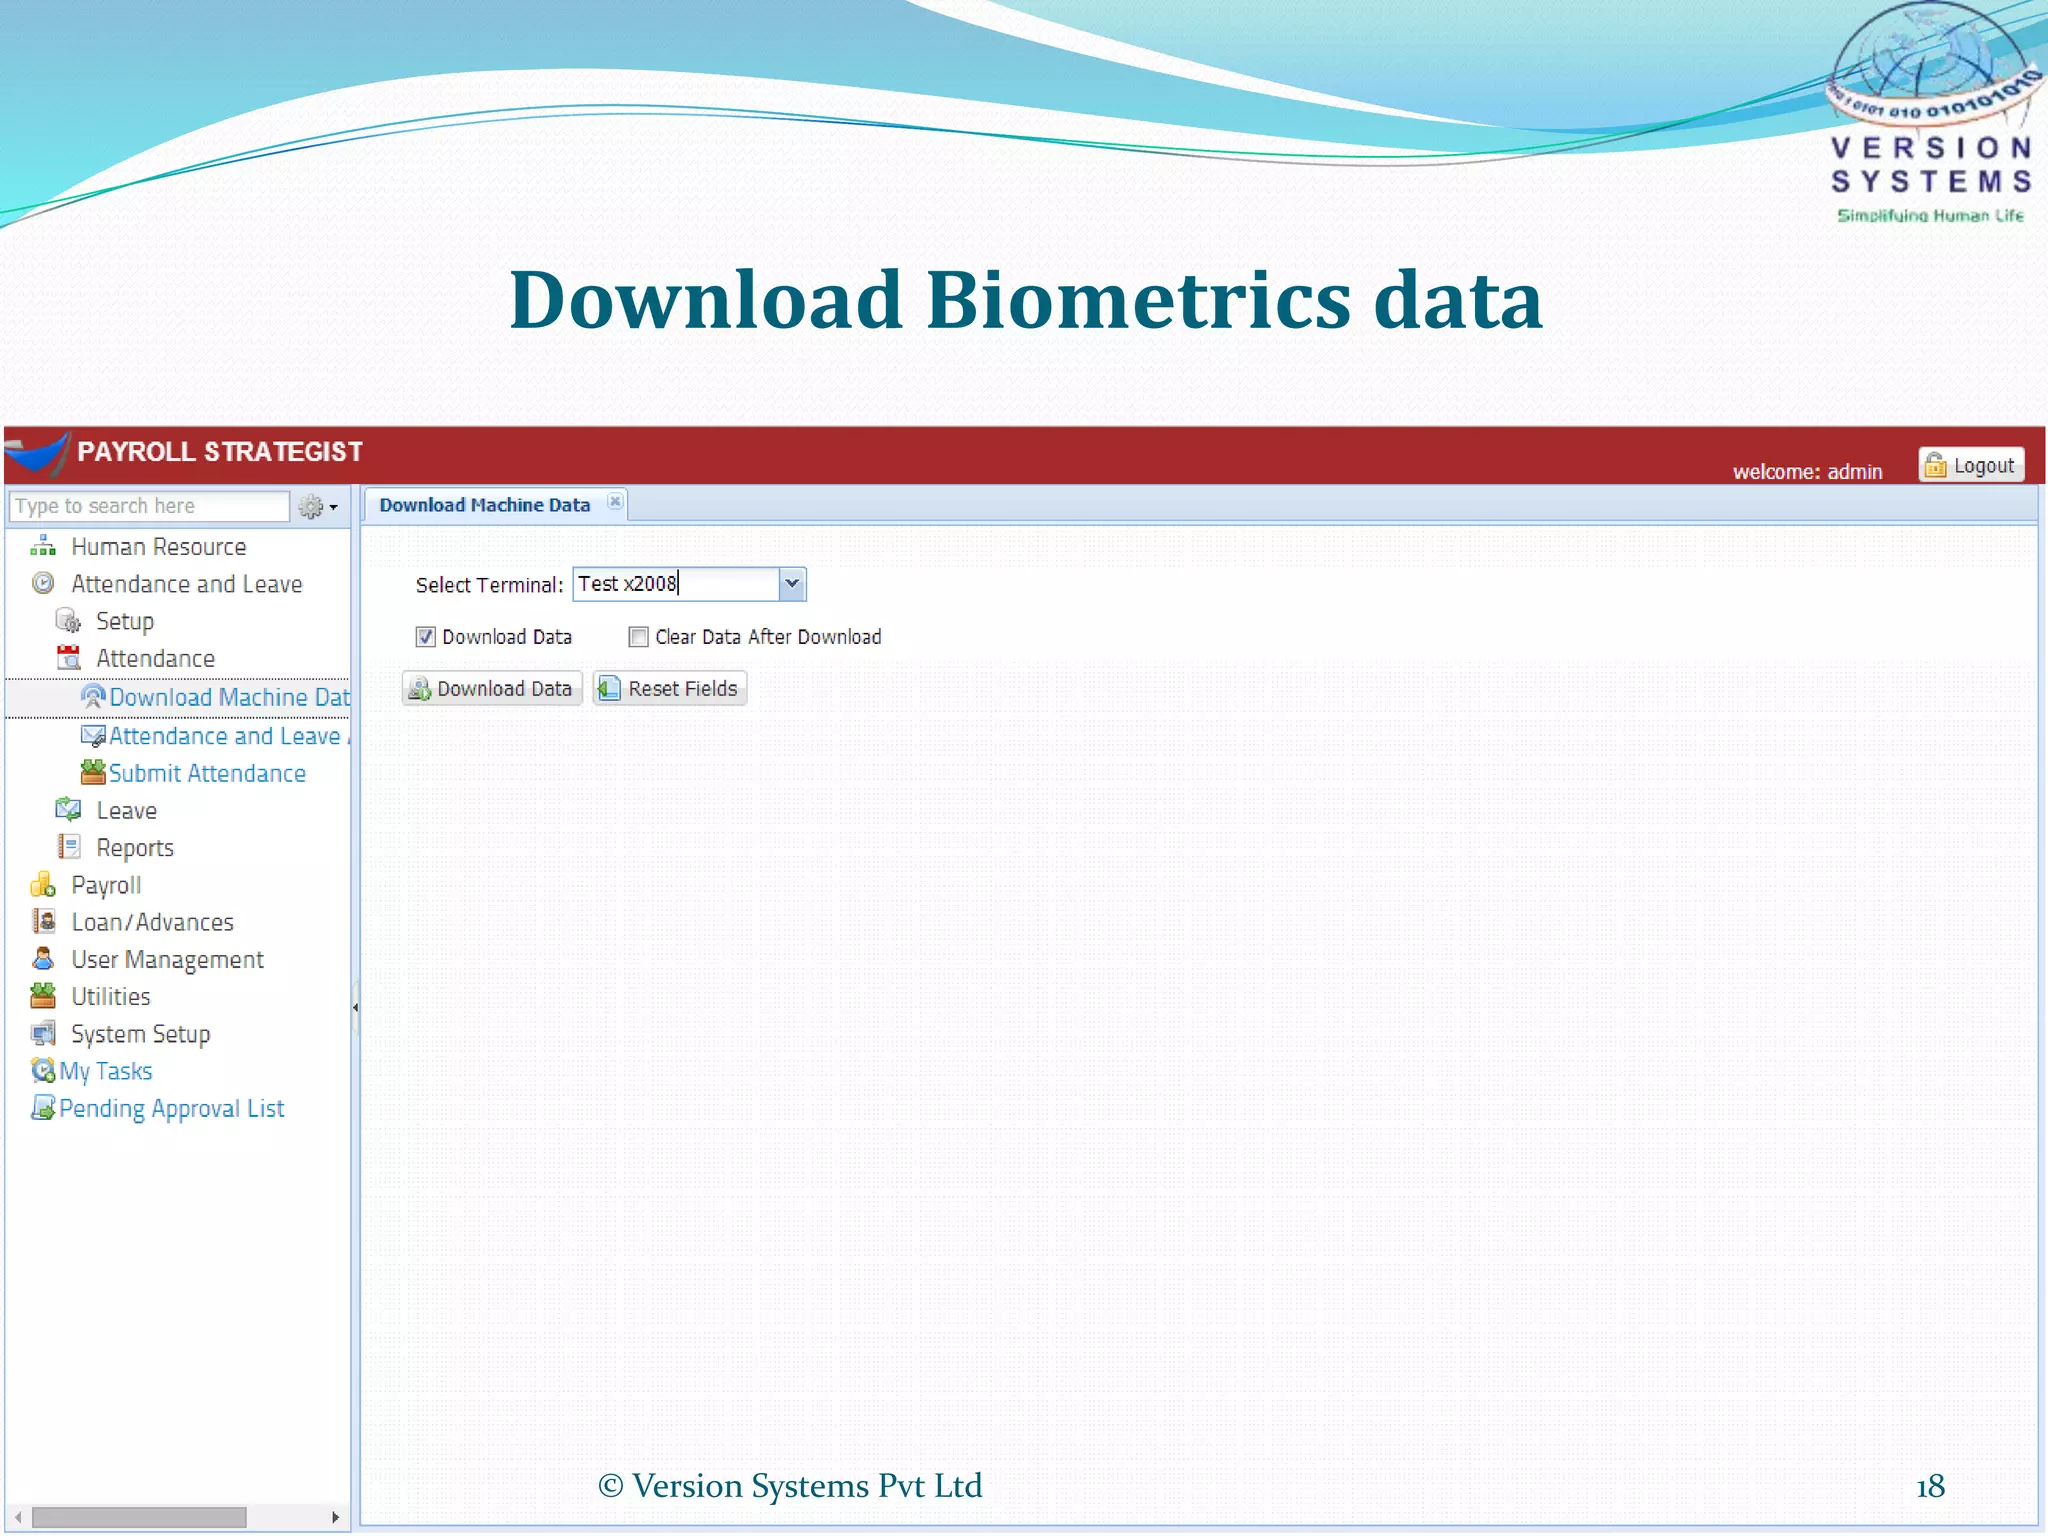Screen dimensions: 2048x1536
Task: Click the sidebar scroll right arrow
Action: pos(335,1517)
